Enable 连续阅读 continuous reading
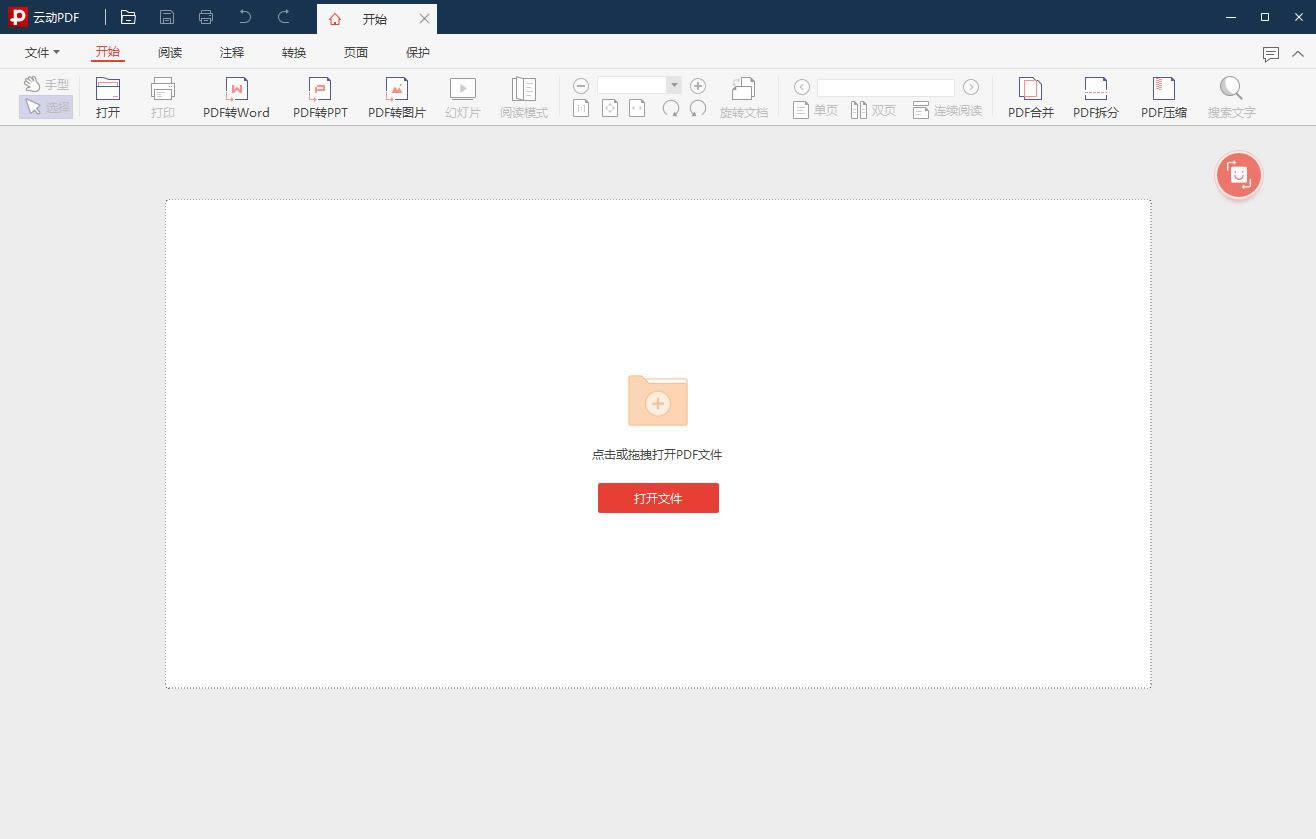1316x839 pixels. click(x=947, y=110)
